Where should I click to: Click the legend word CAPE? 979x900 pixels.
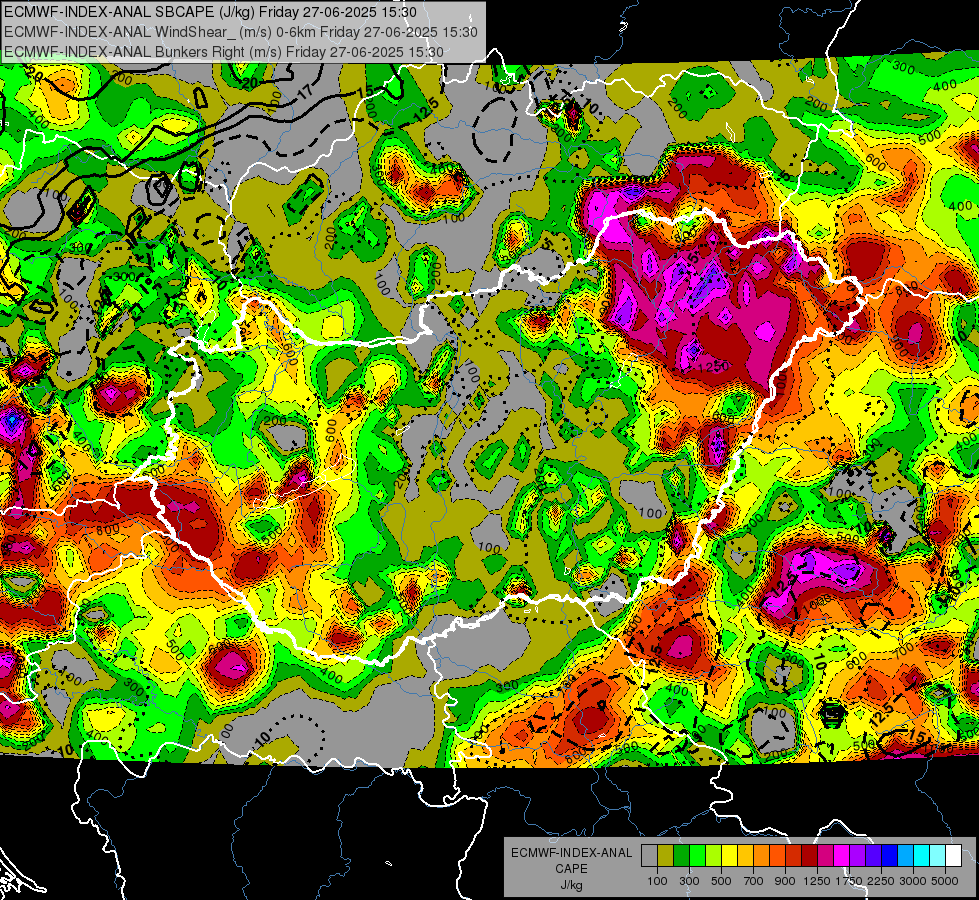tap(571, 869)
